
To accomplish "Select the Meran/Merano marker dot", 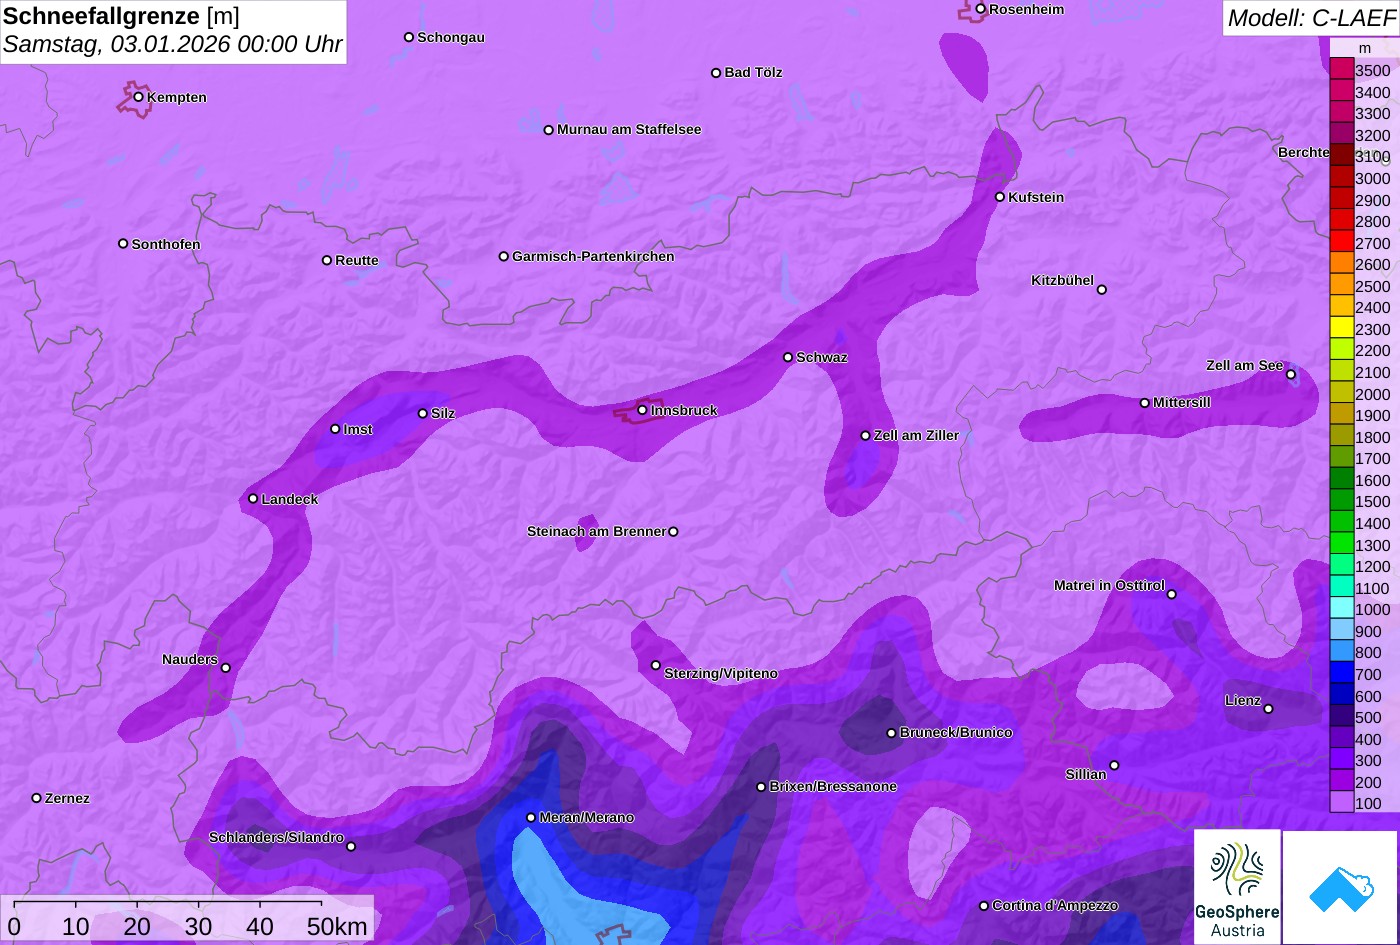I will tap(531, 818).
